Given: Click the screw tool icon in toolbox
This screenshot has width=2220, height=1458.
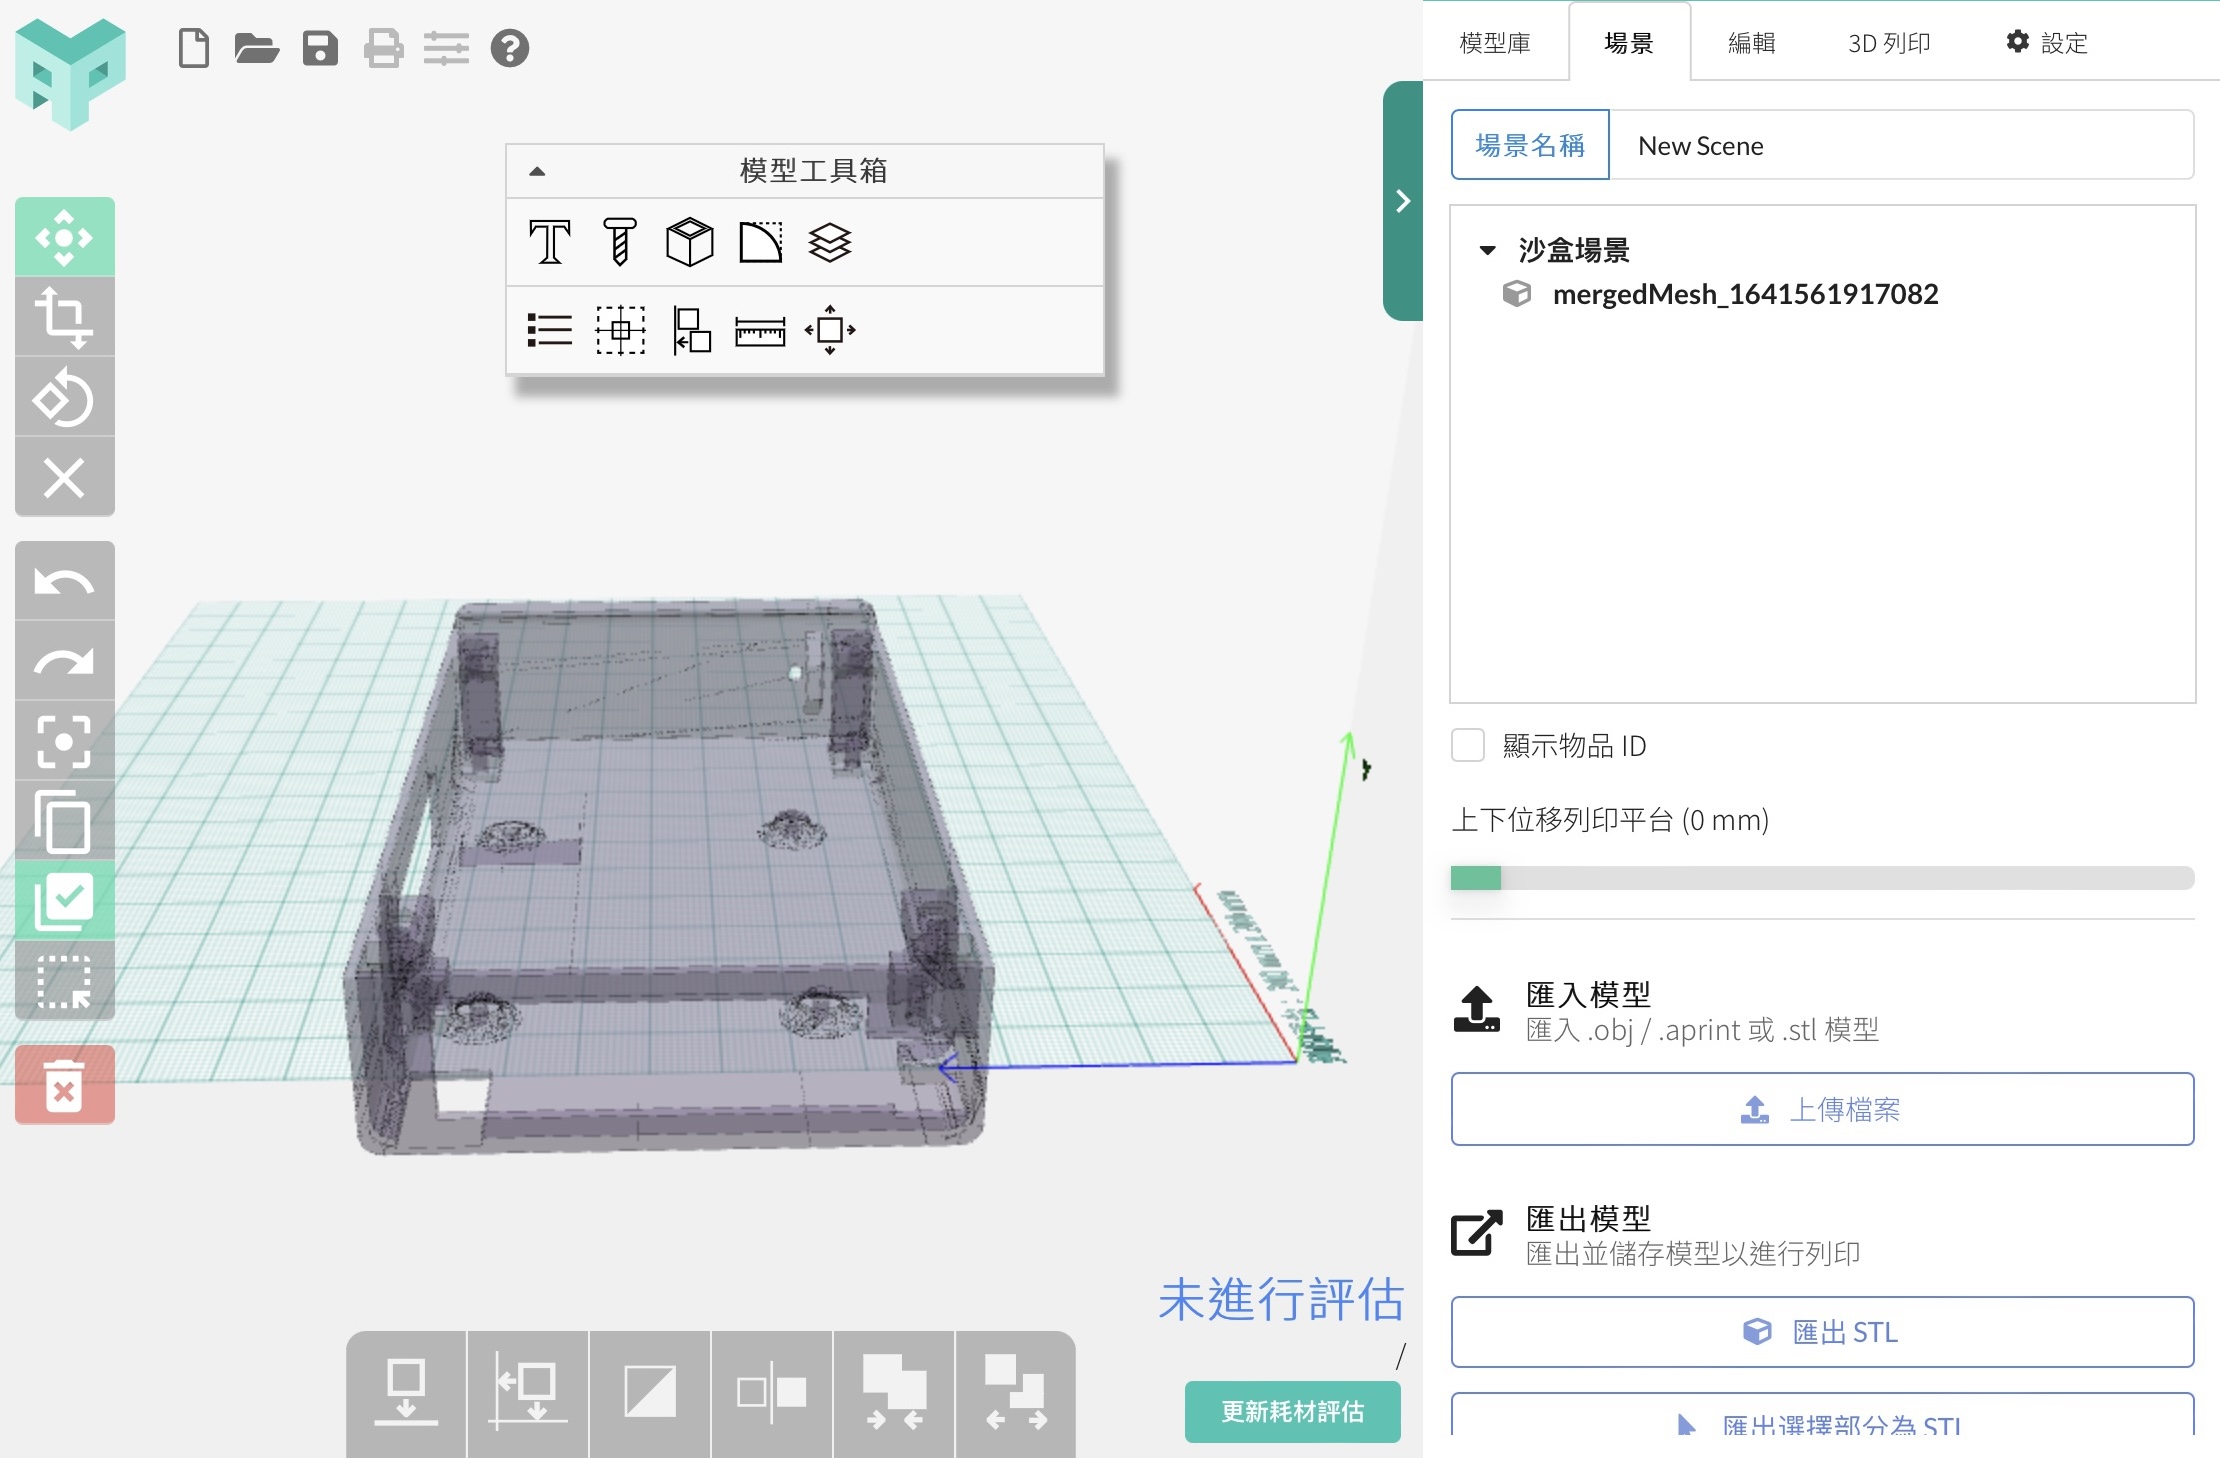Looking at the screenshot, I should pos(619,242).
